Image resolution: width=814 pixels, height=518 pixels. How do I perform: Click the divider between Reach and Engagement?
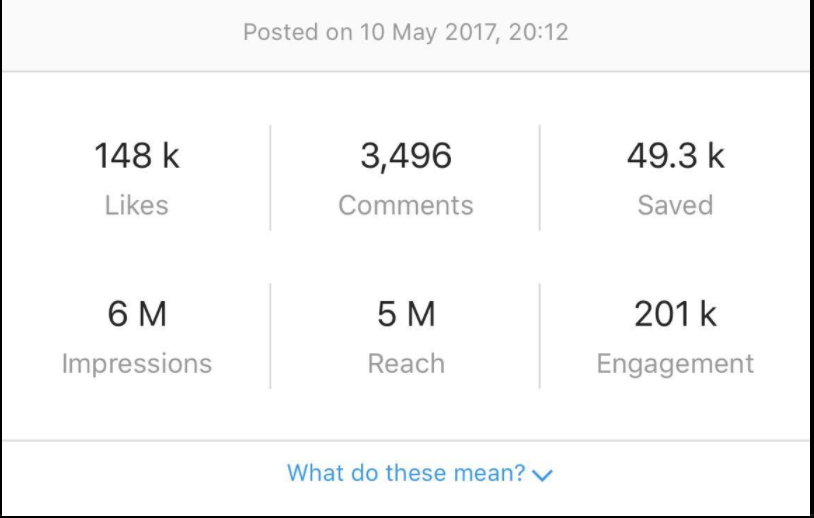[x=540, y=336]
